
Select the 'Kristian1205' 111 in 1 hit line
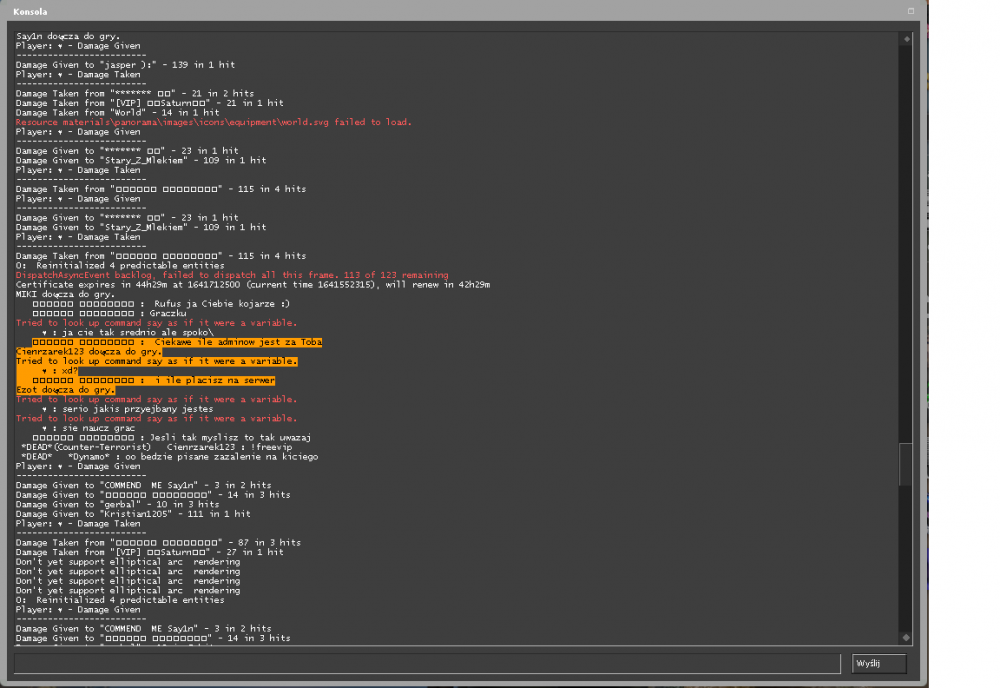(x=133, y=515)
